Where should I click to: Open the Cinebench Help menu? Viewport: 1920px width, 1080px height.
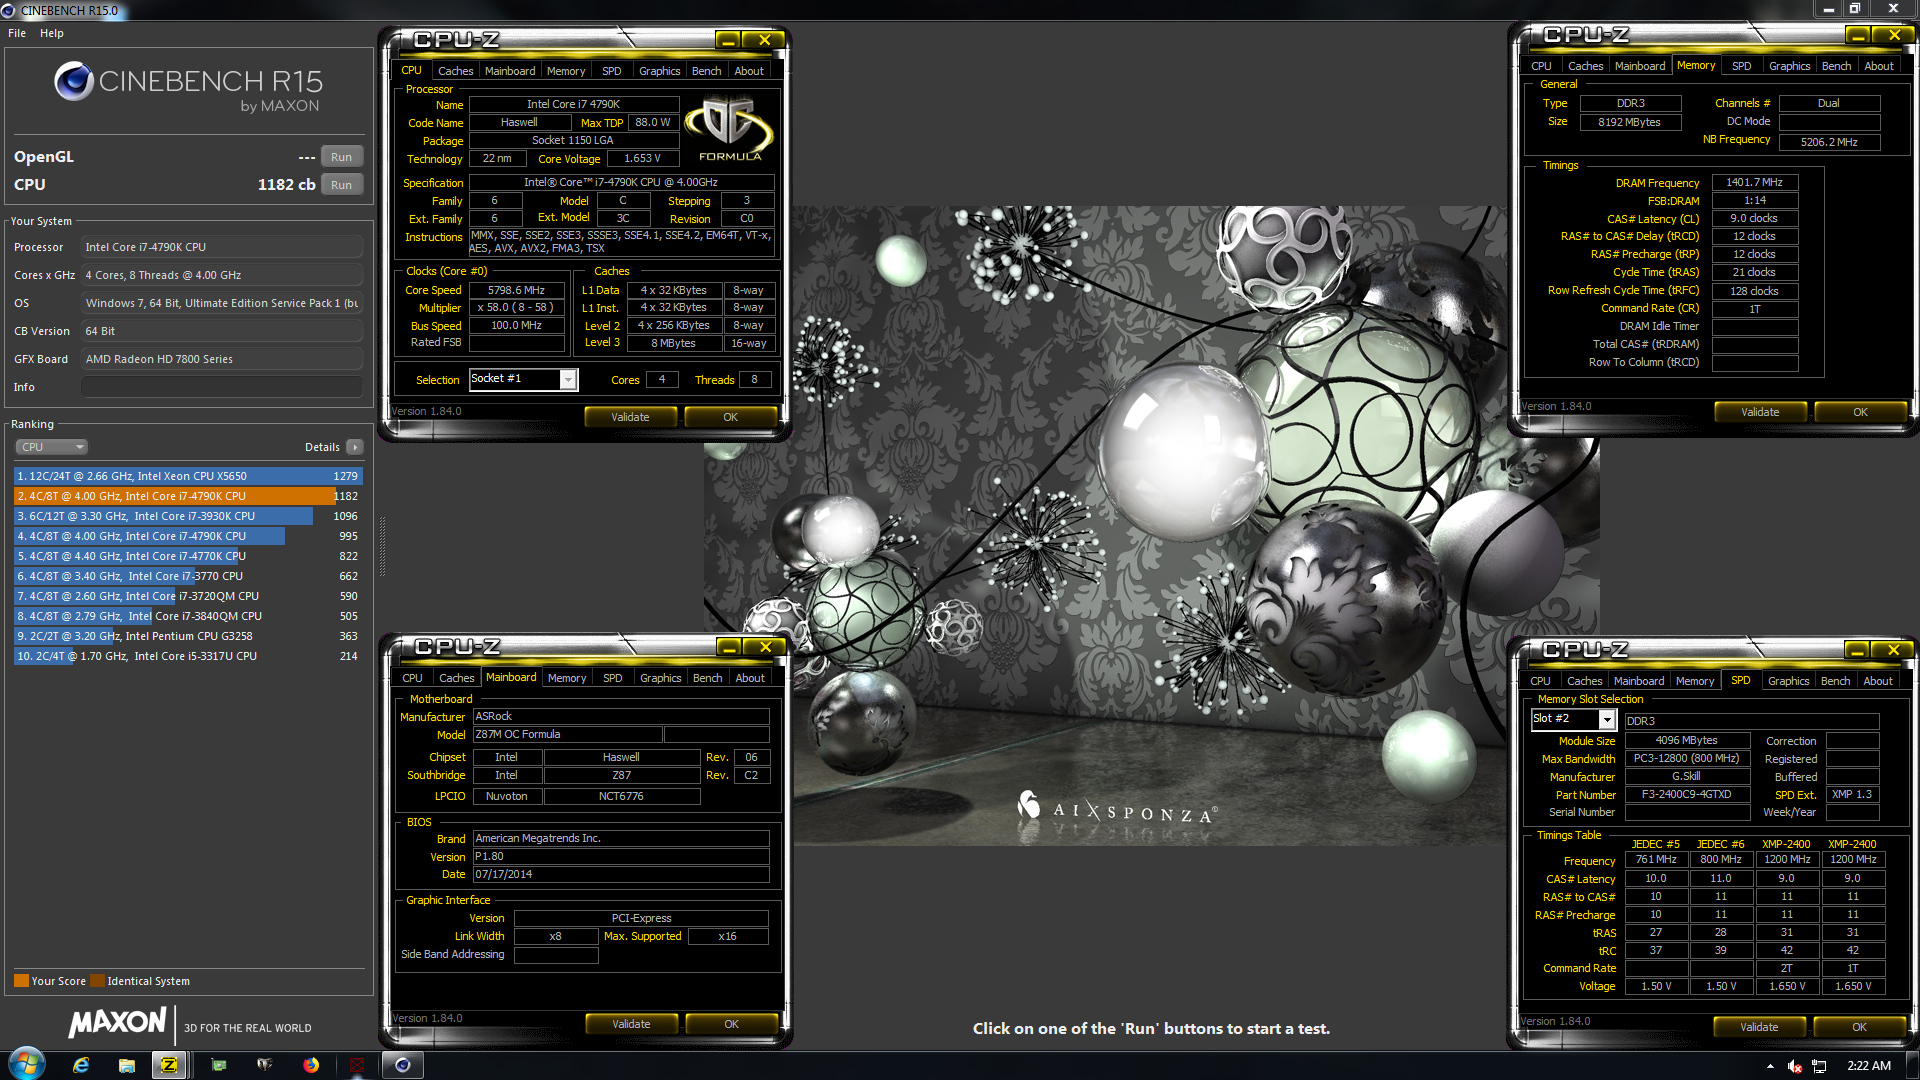point(52,33)
